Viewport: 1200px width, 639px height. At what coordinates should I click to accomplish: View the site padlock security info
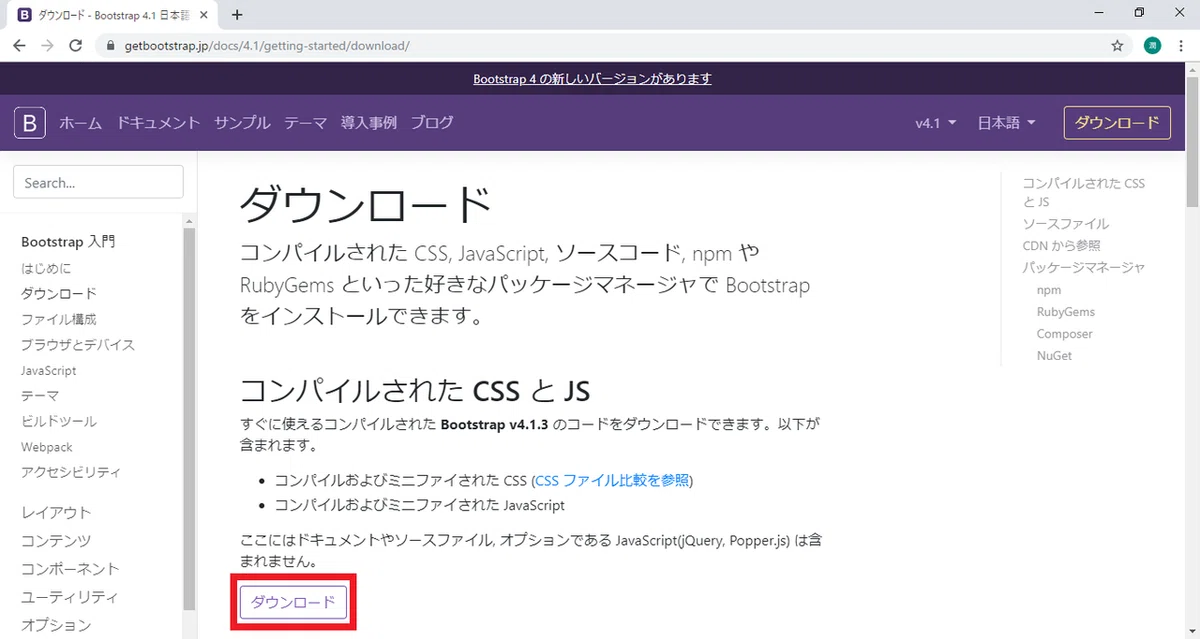tap(111, 46)
